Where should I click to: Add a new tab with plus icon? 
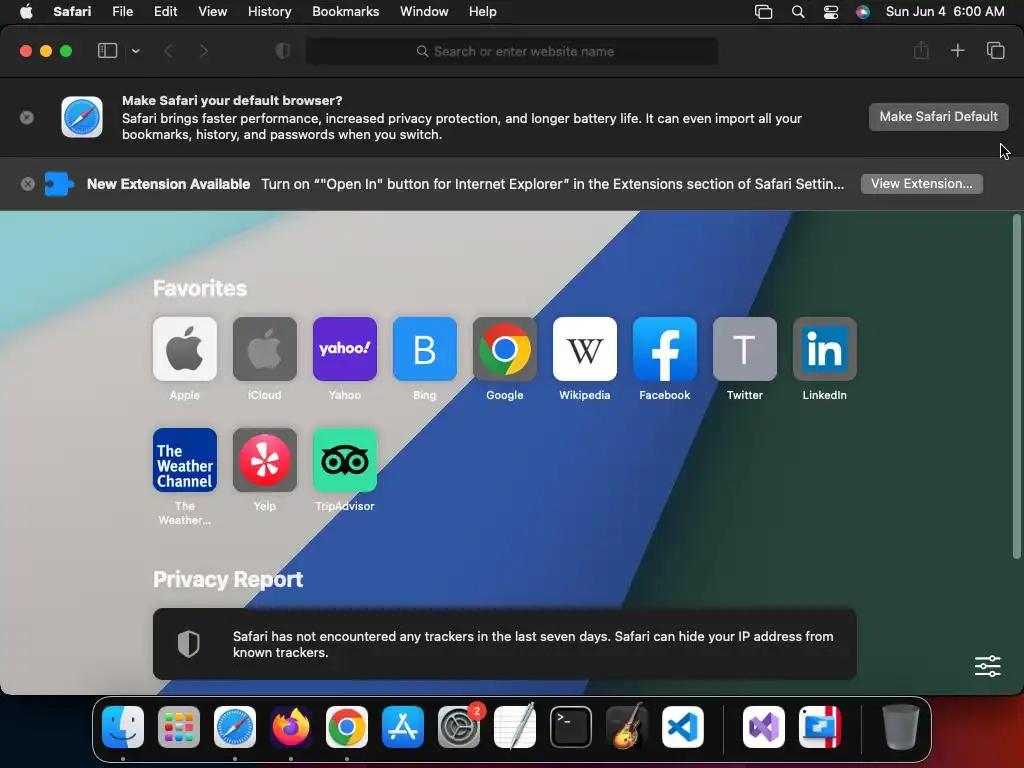coord(957,50)
